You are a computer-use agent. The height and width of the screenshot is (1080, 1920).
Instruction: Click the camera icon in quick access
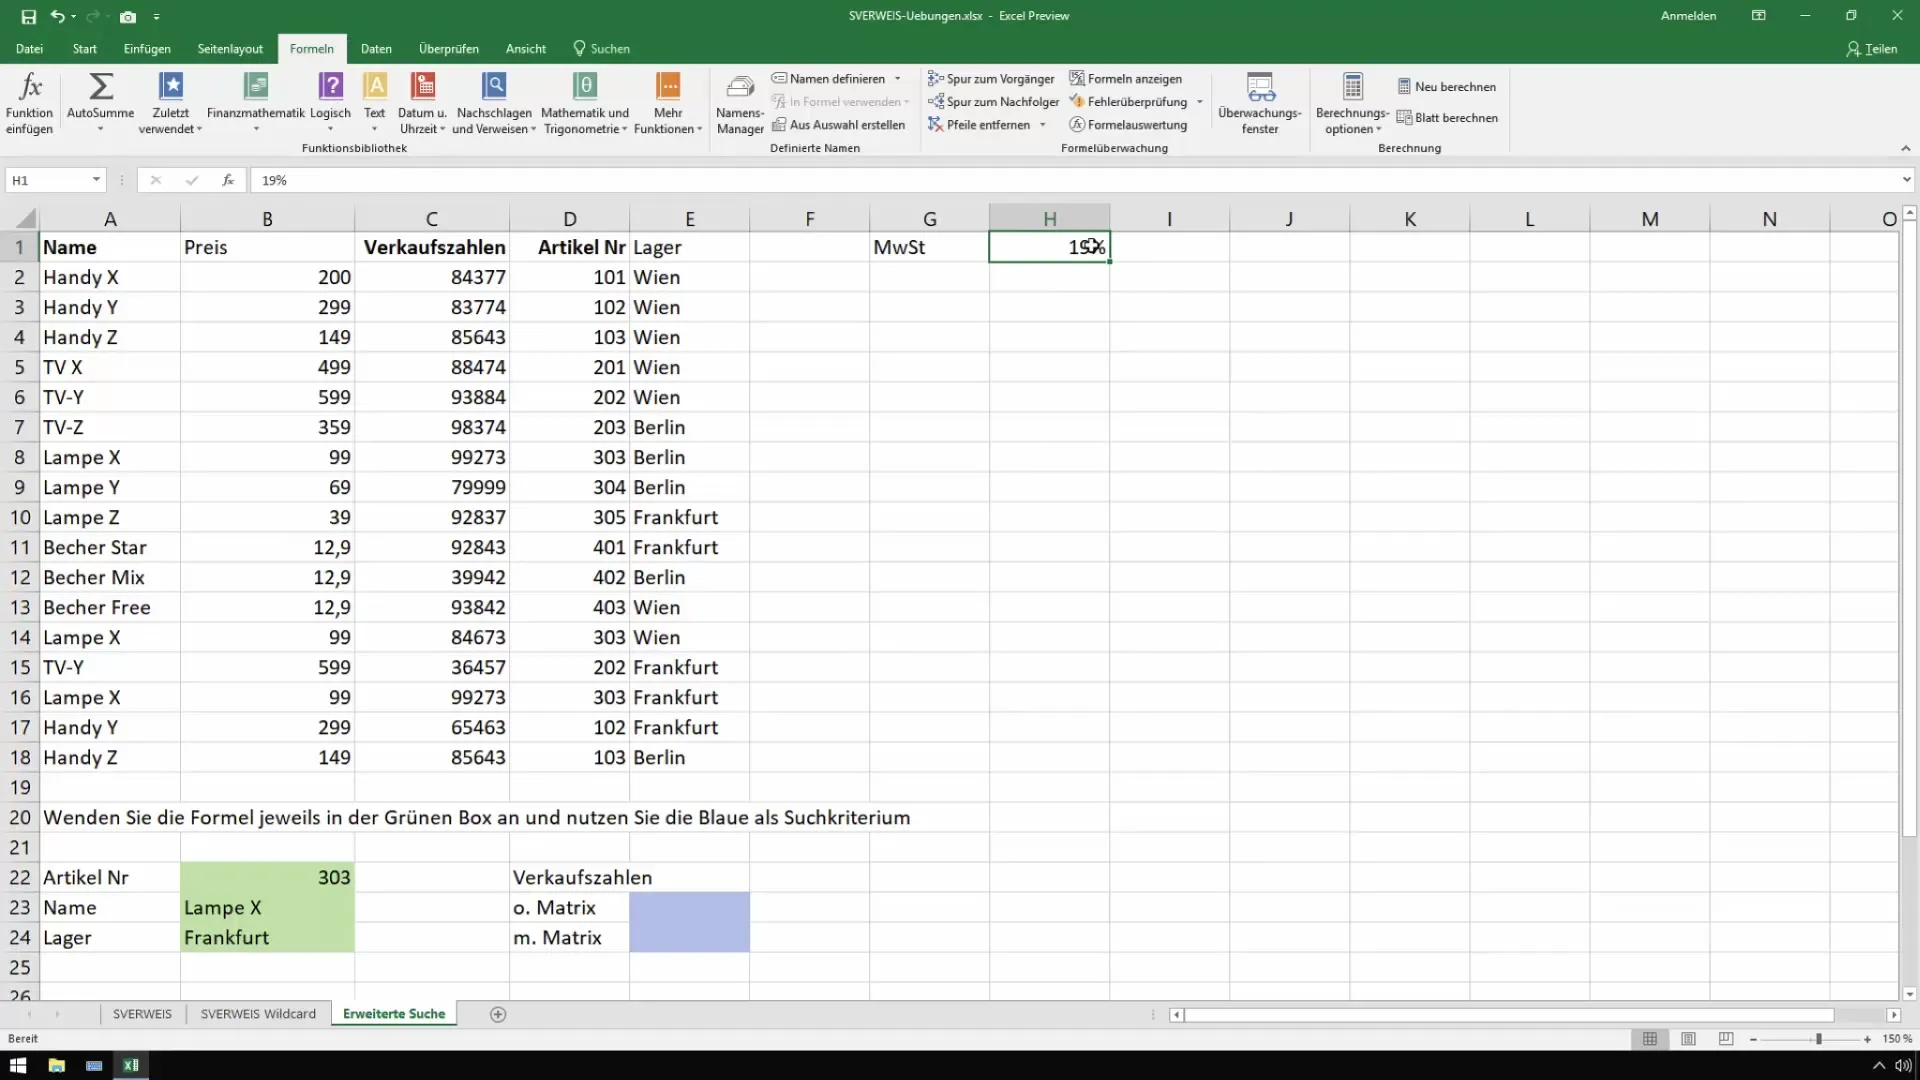click(127, 17)
